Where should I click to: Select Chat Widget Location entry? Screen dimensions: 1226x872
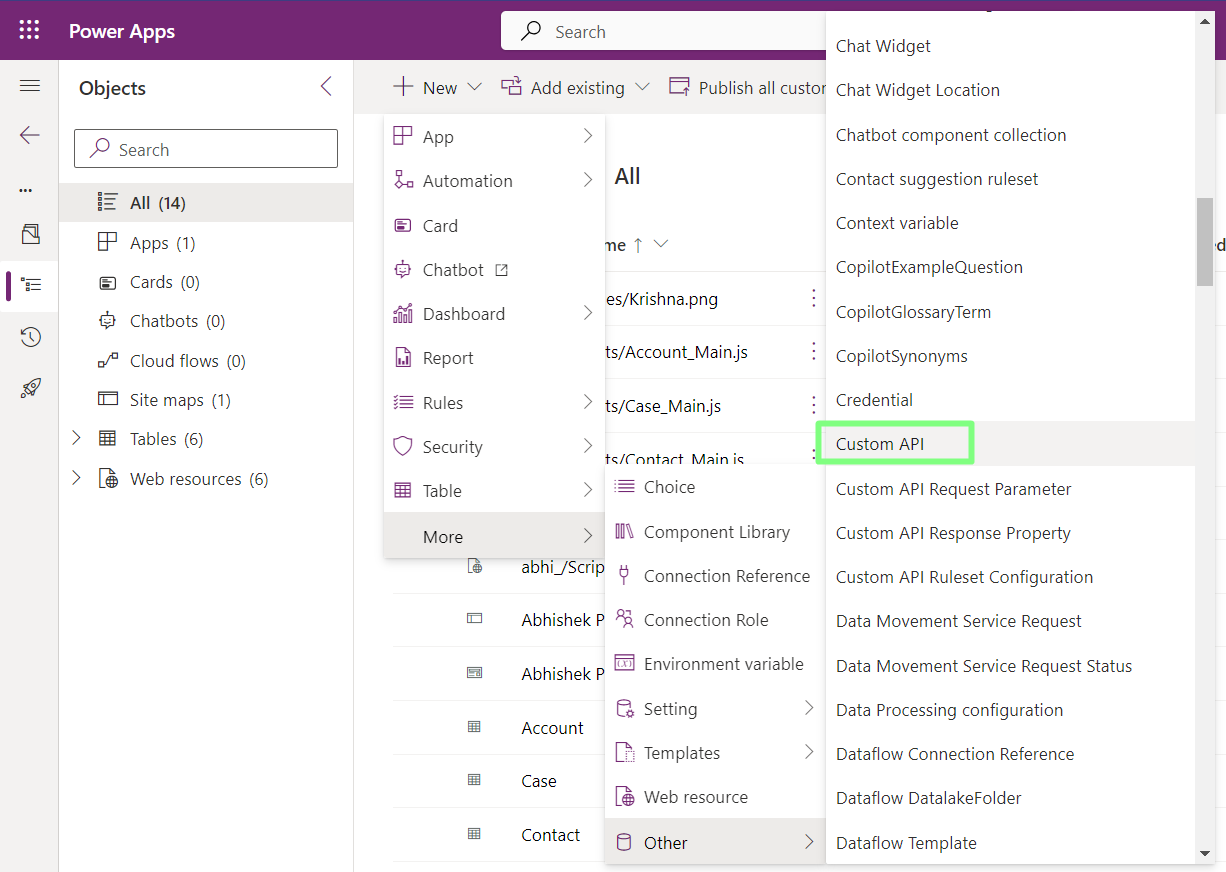coord(1010,90)
